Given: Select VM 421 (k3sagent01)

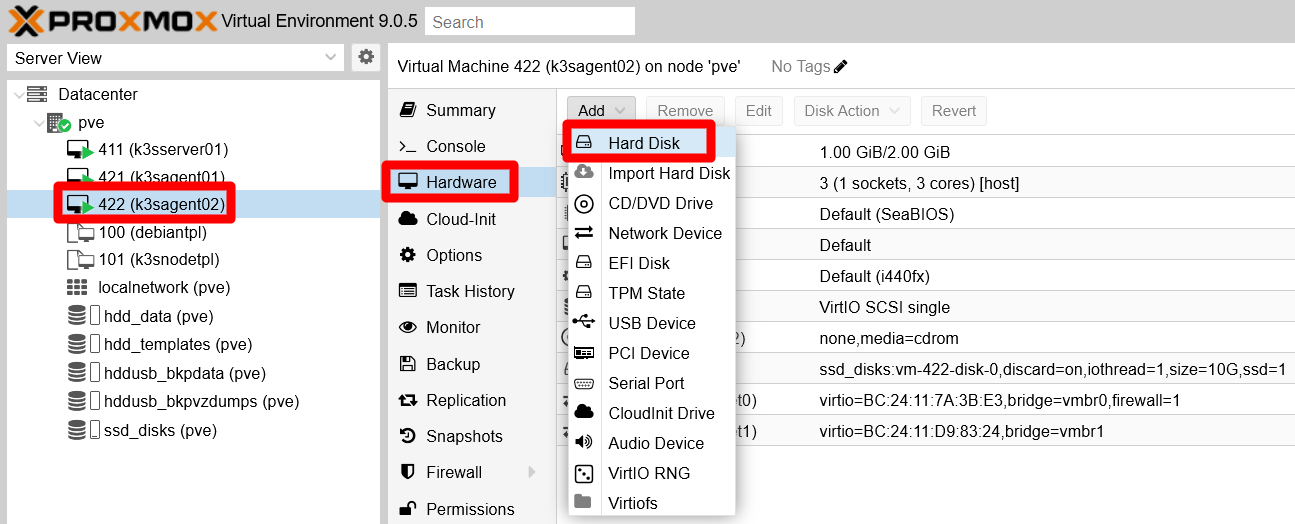Looking at the screenshot, I should pos(161,177).
